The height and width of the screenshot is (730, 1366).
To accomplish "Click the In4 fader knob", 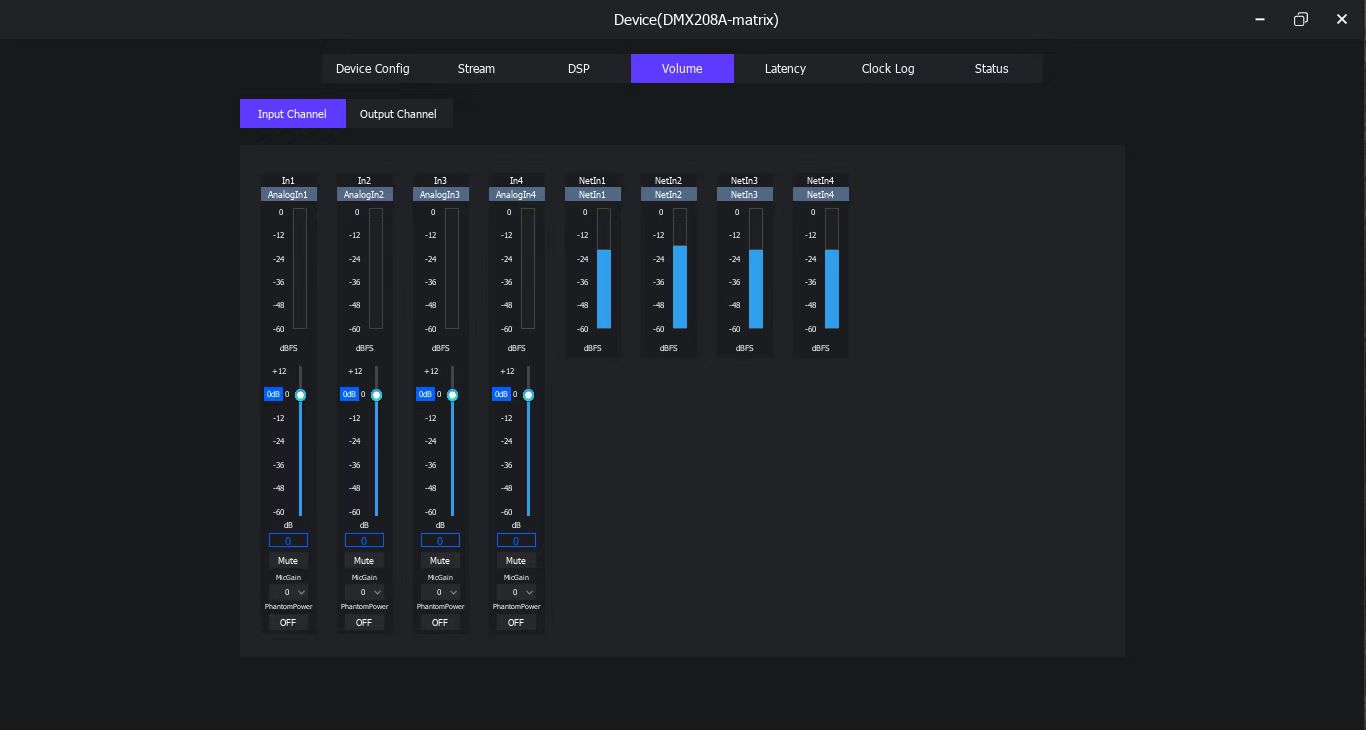I will 528,395.
